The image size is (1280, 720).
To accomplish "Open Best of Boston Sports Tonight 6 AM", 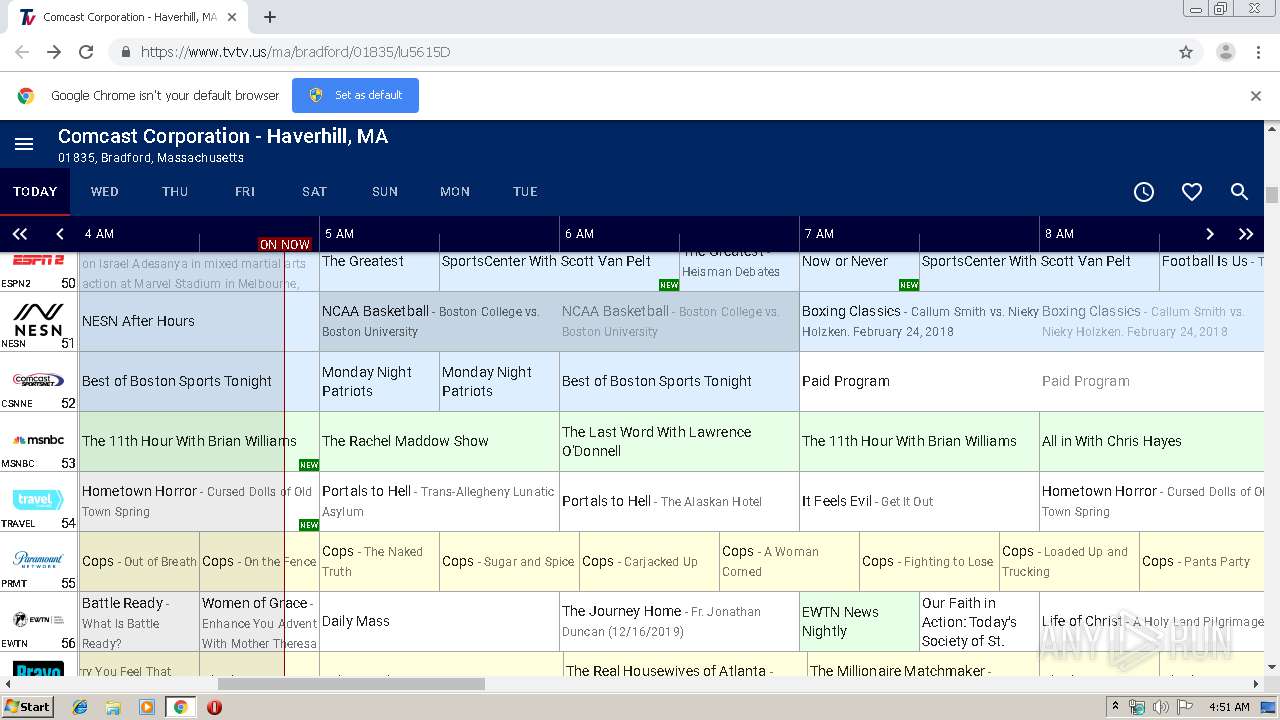I will tap(679, 381).
